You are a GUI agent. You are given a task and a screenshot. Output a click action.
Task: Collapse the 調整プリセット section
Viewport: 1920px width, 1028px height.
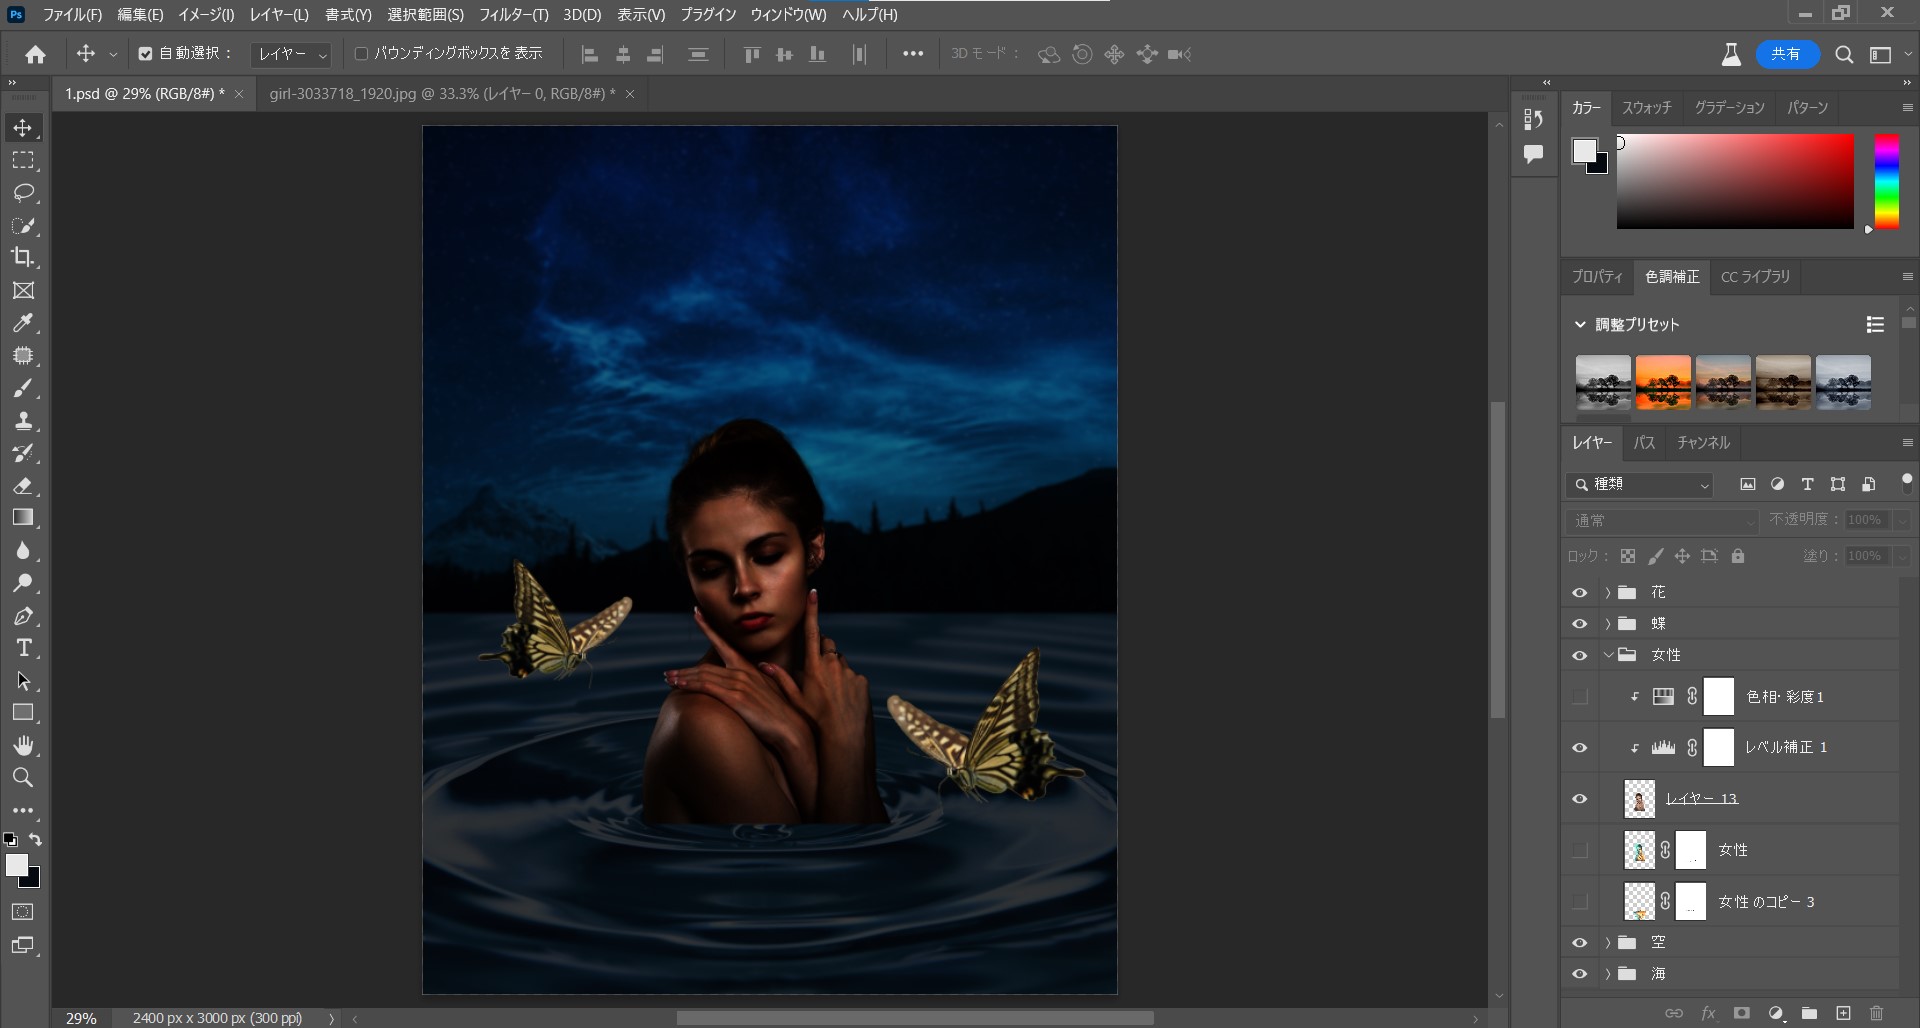tap(1580, 325)
